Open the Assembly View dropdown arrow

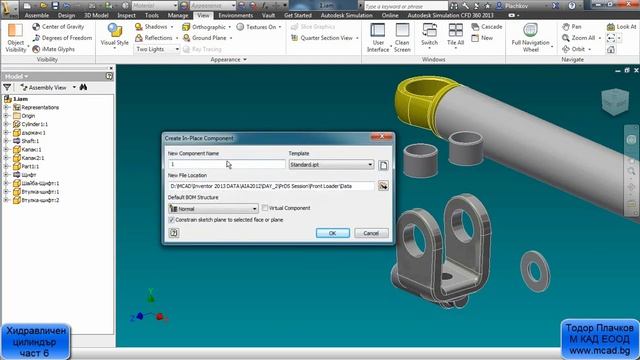(x=74, y=87)
